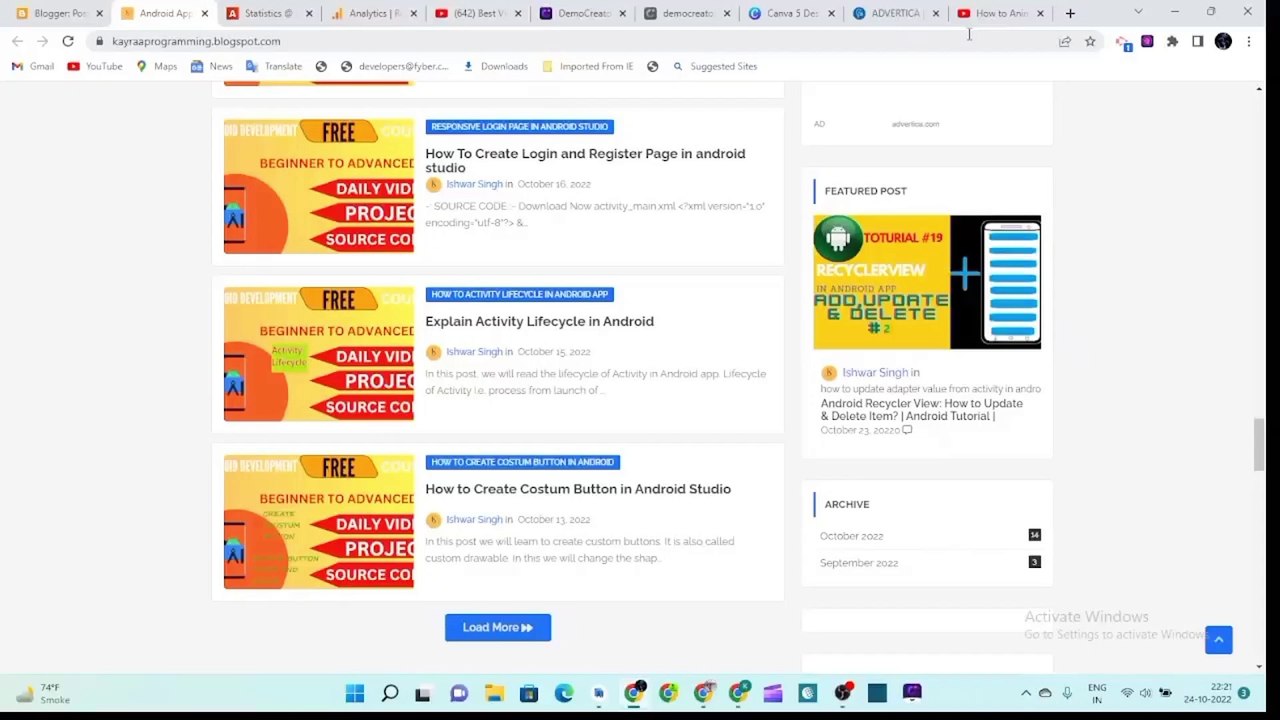This screenshot has height=720, width=1280.
Task: Open the 74°F Smoke weather widget
Action: (x=42, y=693)
